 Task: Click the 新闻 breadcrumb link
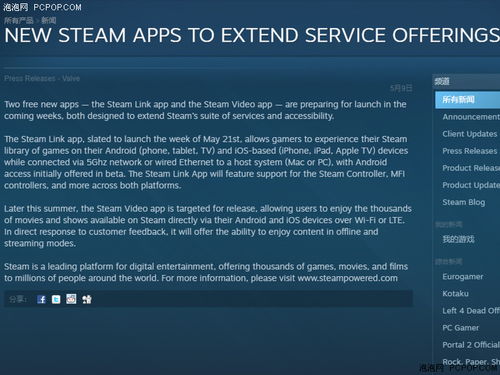coord(49,20)
